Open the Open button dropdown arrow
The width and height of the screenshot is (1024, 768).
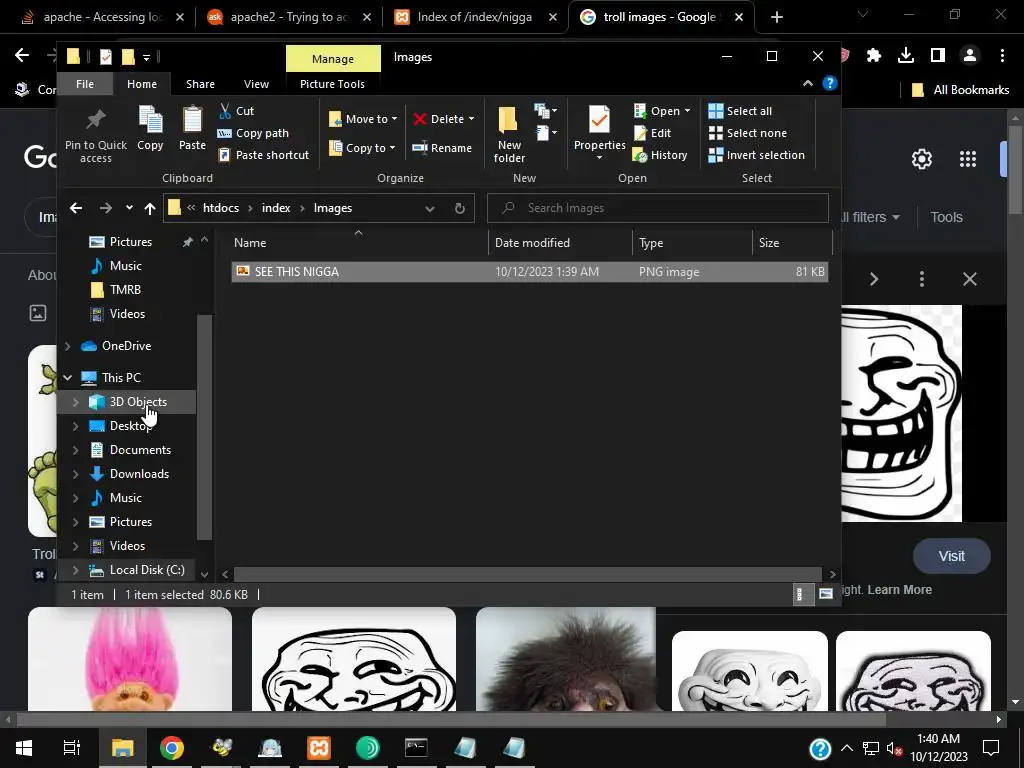coord(687,111)
